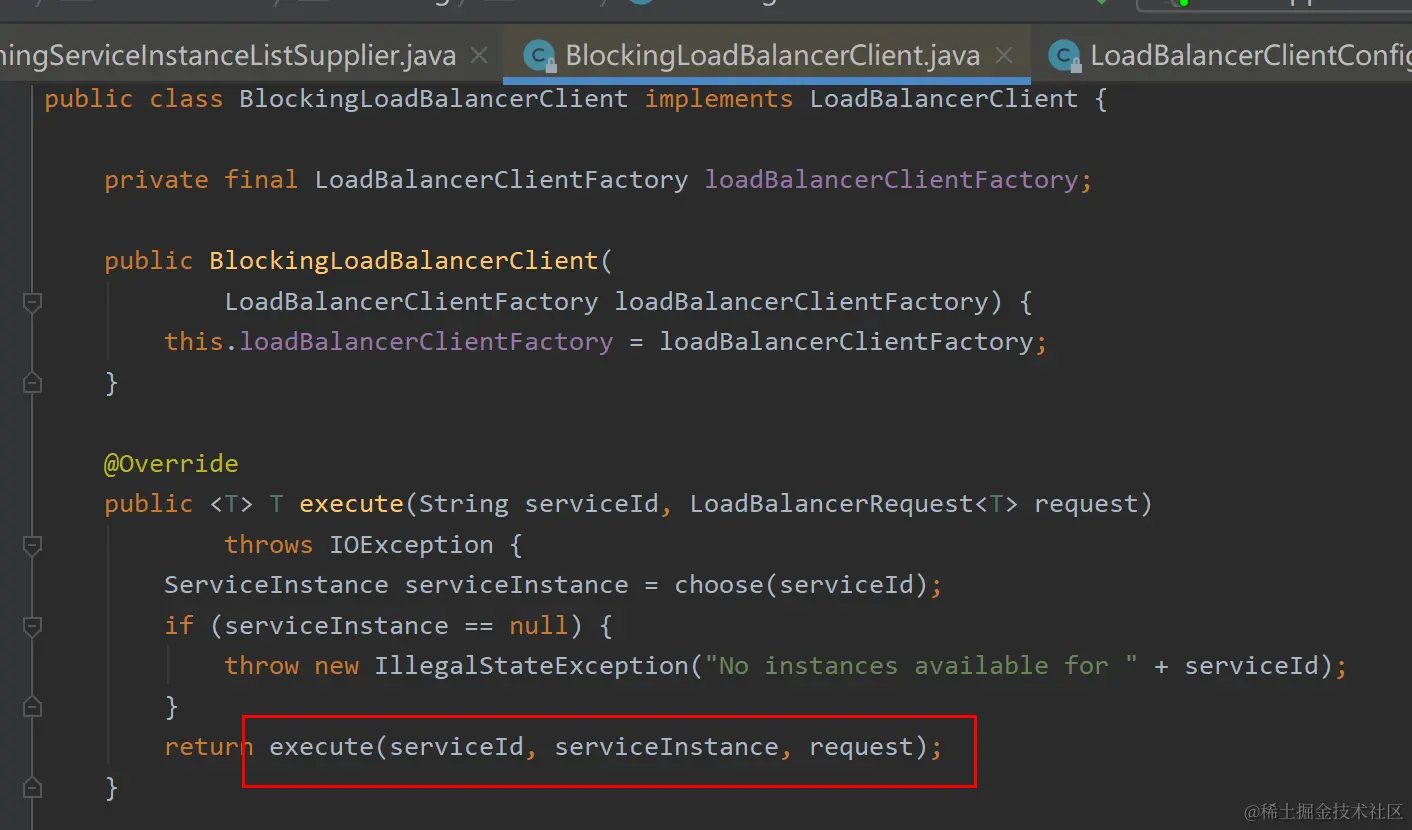Close the ServiceInstanceListSupplier.java tab
This screenshot has height=830, width=1412.
480,56
